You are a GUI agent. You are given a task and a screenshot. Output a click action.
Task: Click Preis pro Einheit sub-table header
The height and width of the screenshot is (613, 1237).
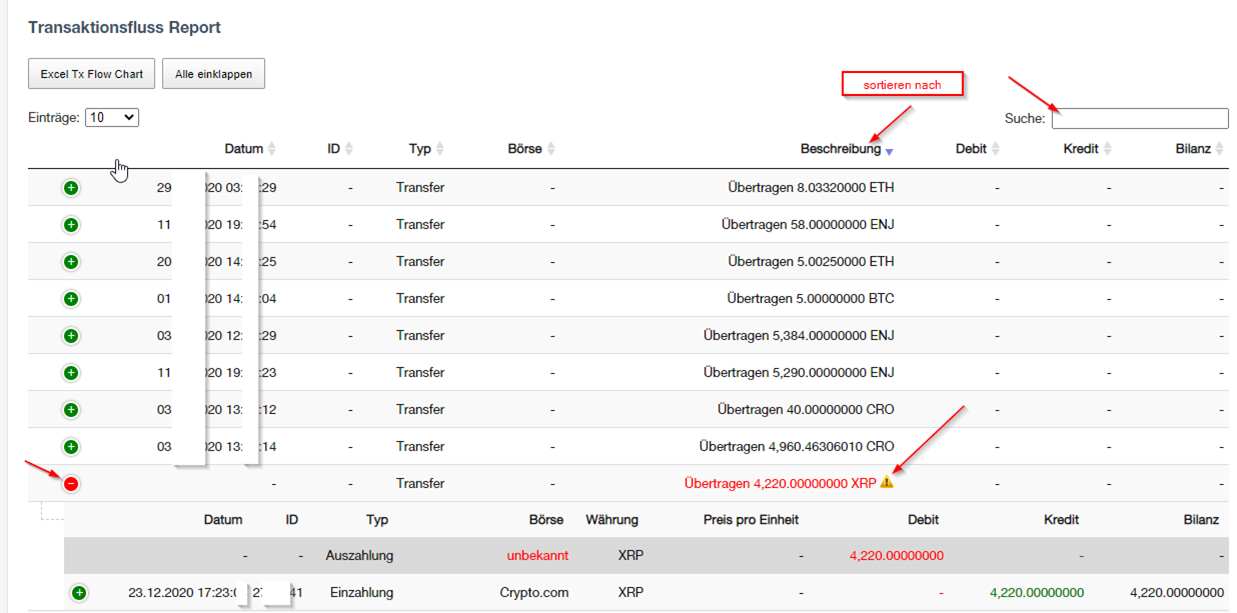click(x=751, y=520)
